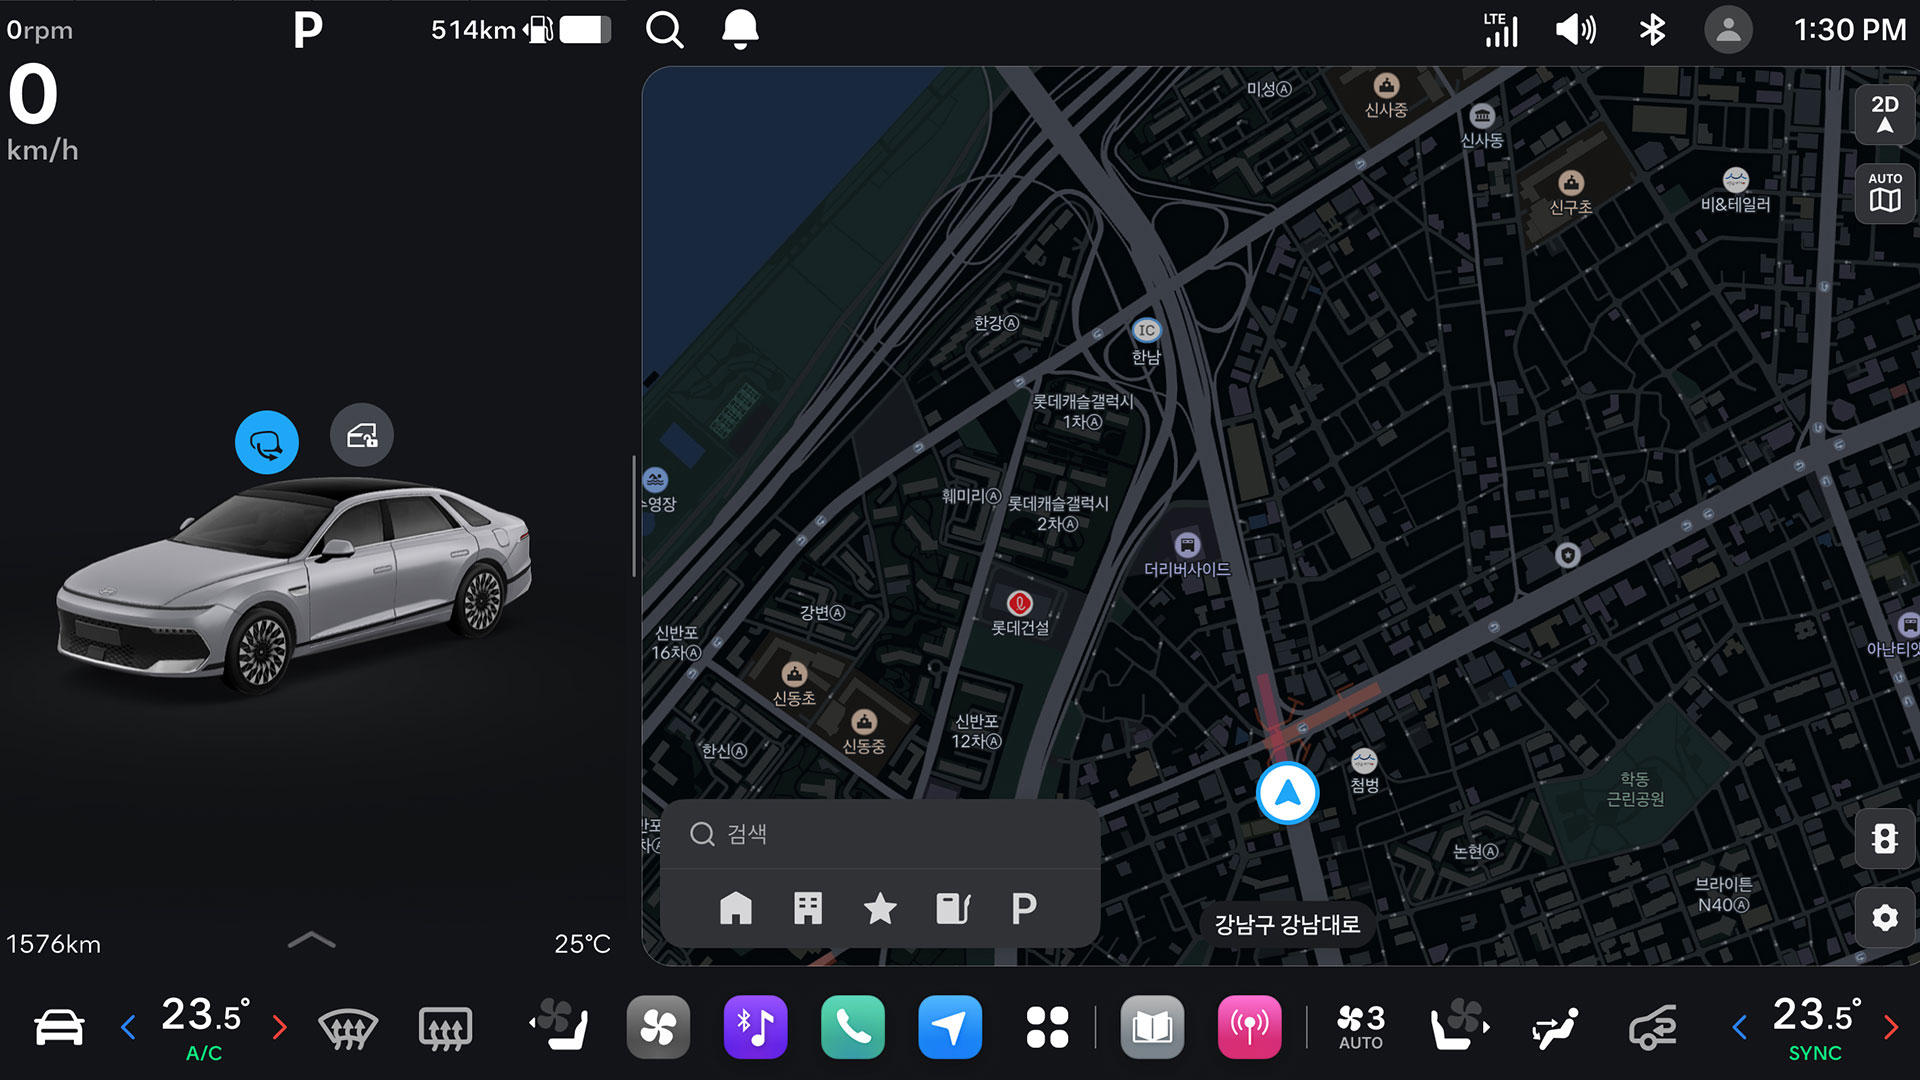The width and height of the screenshot is (1920, 1080).
Task: Expand the vehicle panel chevron
Action: pos(311,940)
